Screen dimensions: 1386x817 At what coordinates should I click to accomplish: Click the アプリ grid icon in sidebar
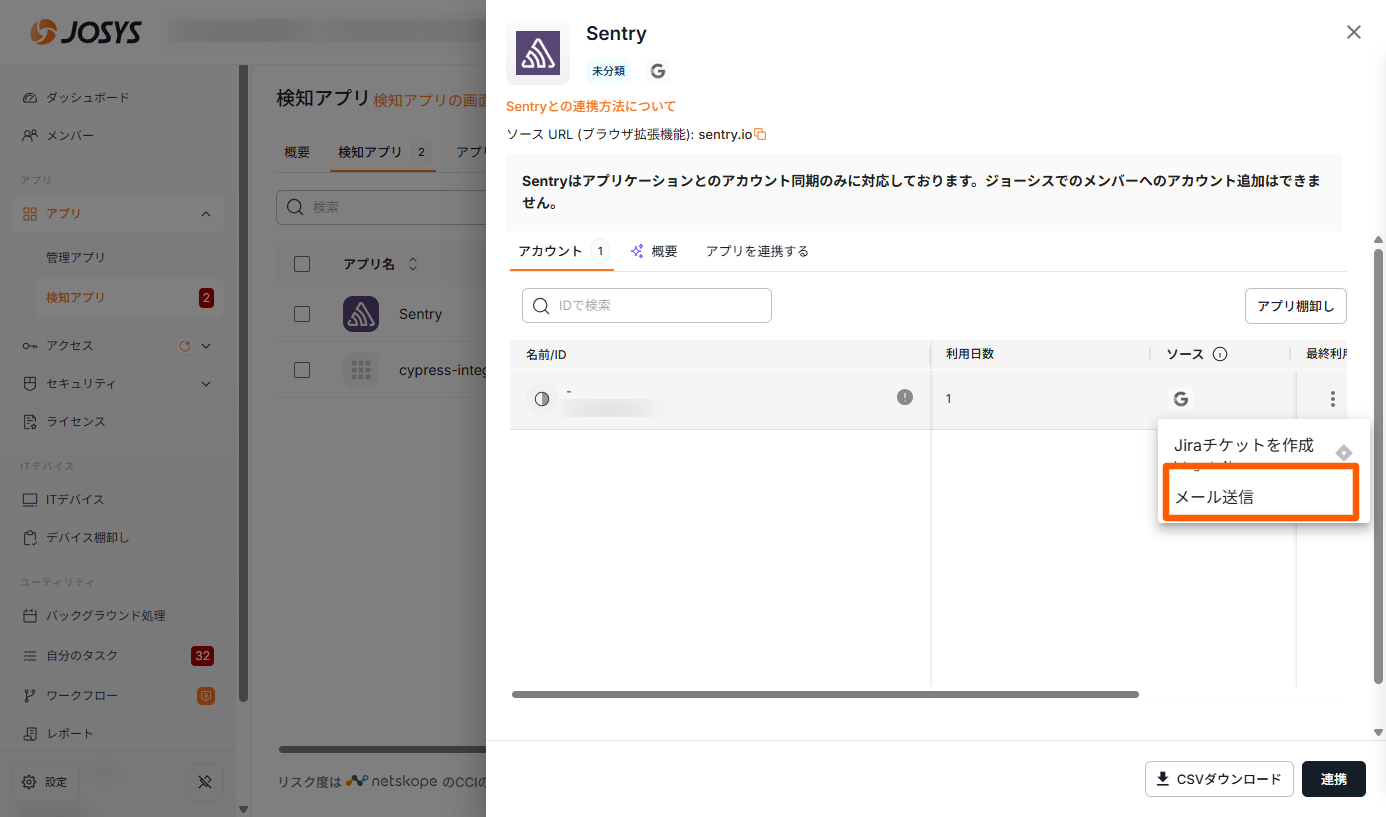click(x=29, y=214)
